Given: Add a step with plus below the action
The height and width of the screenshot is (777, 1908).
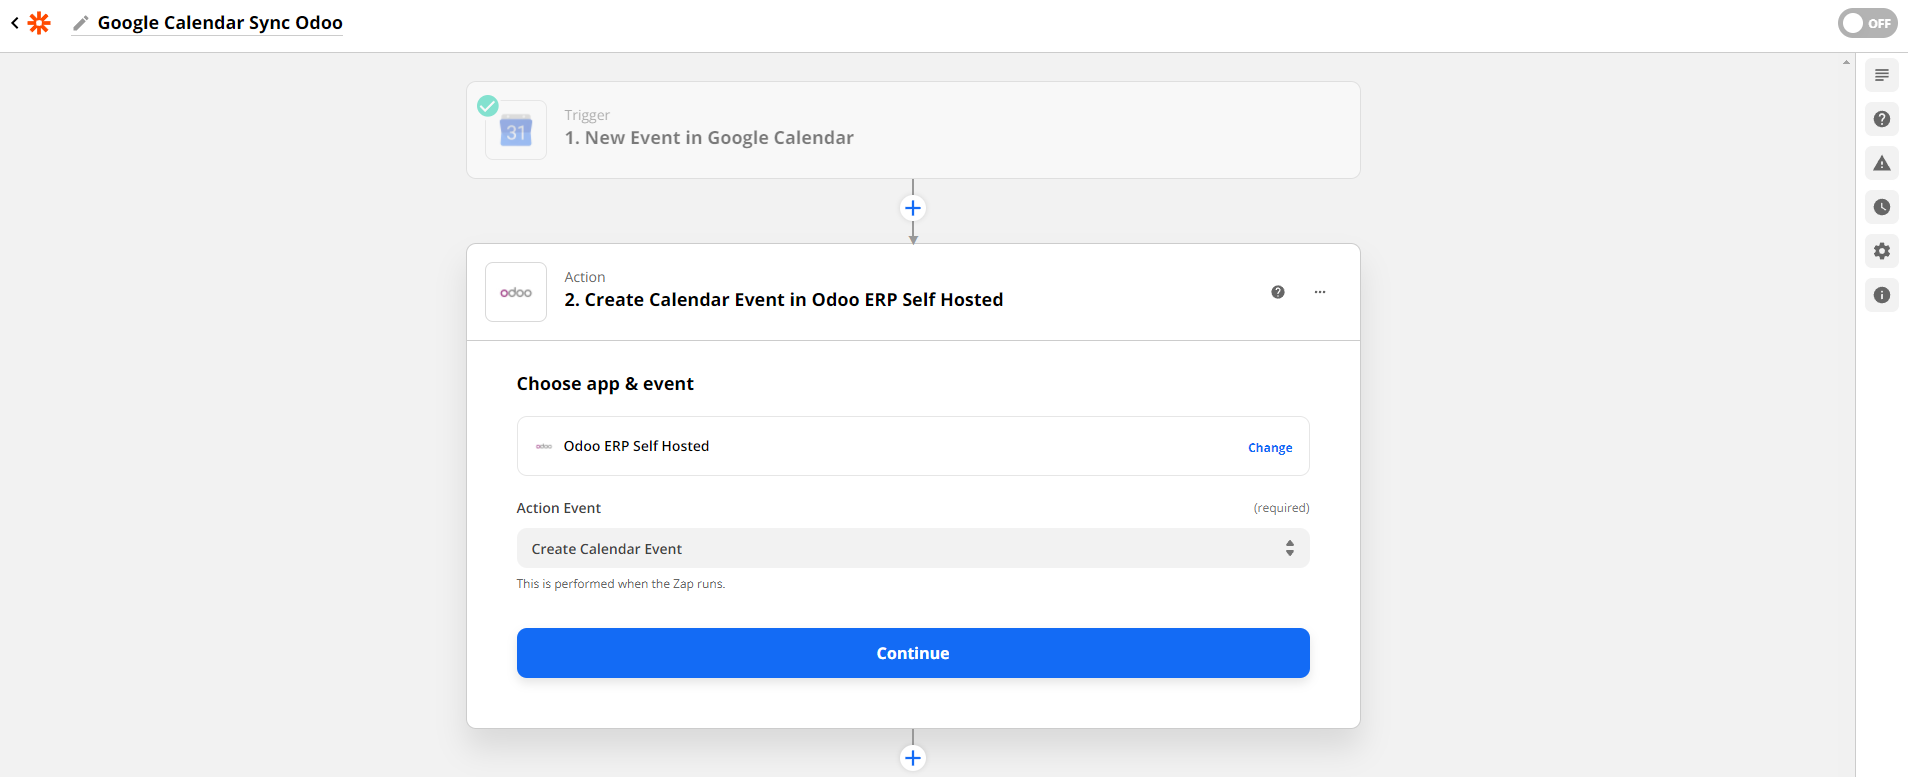Looking at the screenshot, I should [913, 758].
